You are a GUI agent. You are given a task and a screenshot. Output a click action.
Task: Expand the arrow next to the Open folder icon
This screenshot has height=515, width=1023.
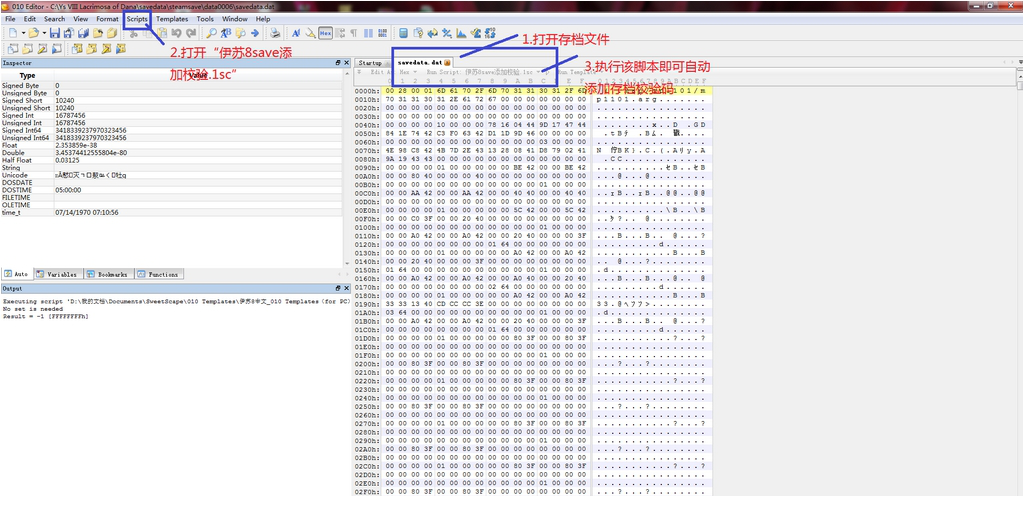tap(44, 33)
